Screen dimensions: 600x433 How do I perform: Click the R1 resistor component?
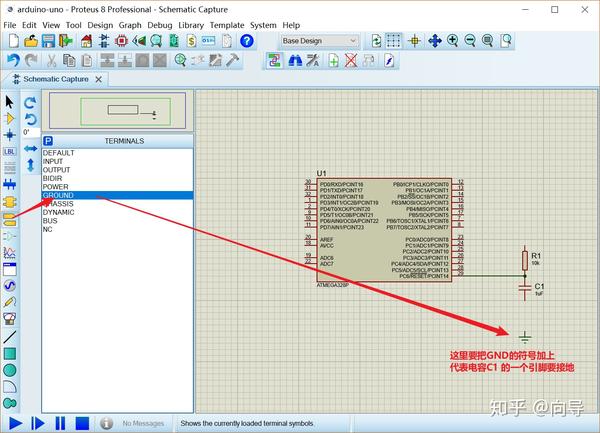click(x=525, y=260)
